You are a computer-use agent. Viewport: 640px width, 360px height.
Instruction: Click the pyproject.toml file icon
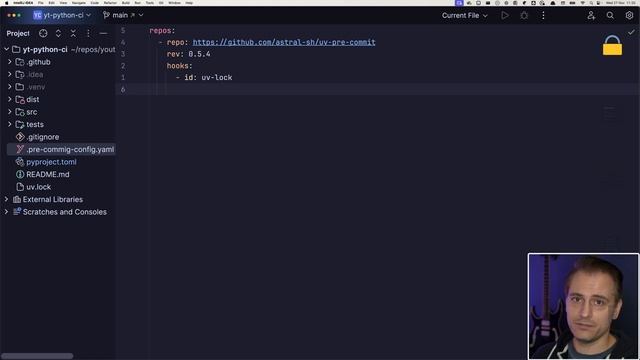click(20, 162)
